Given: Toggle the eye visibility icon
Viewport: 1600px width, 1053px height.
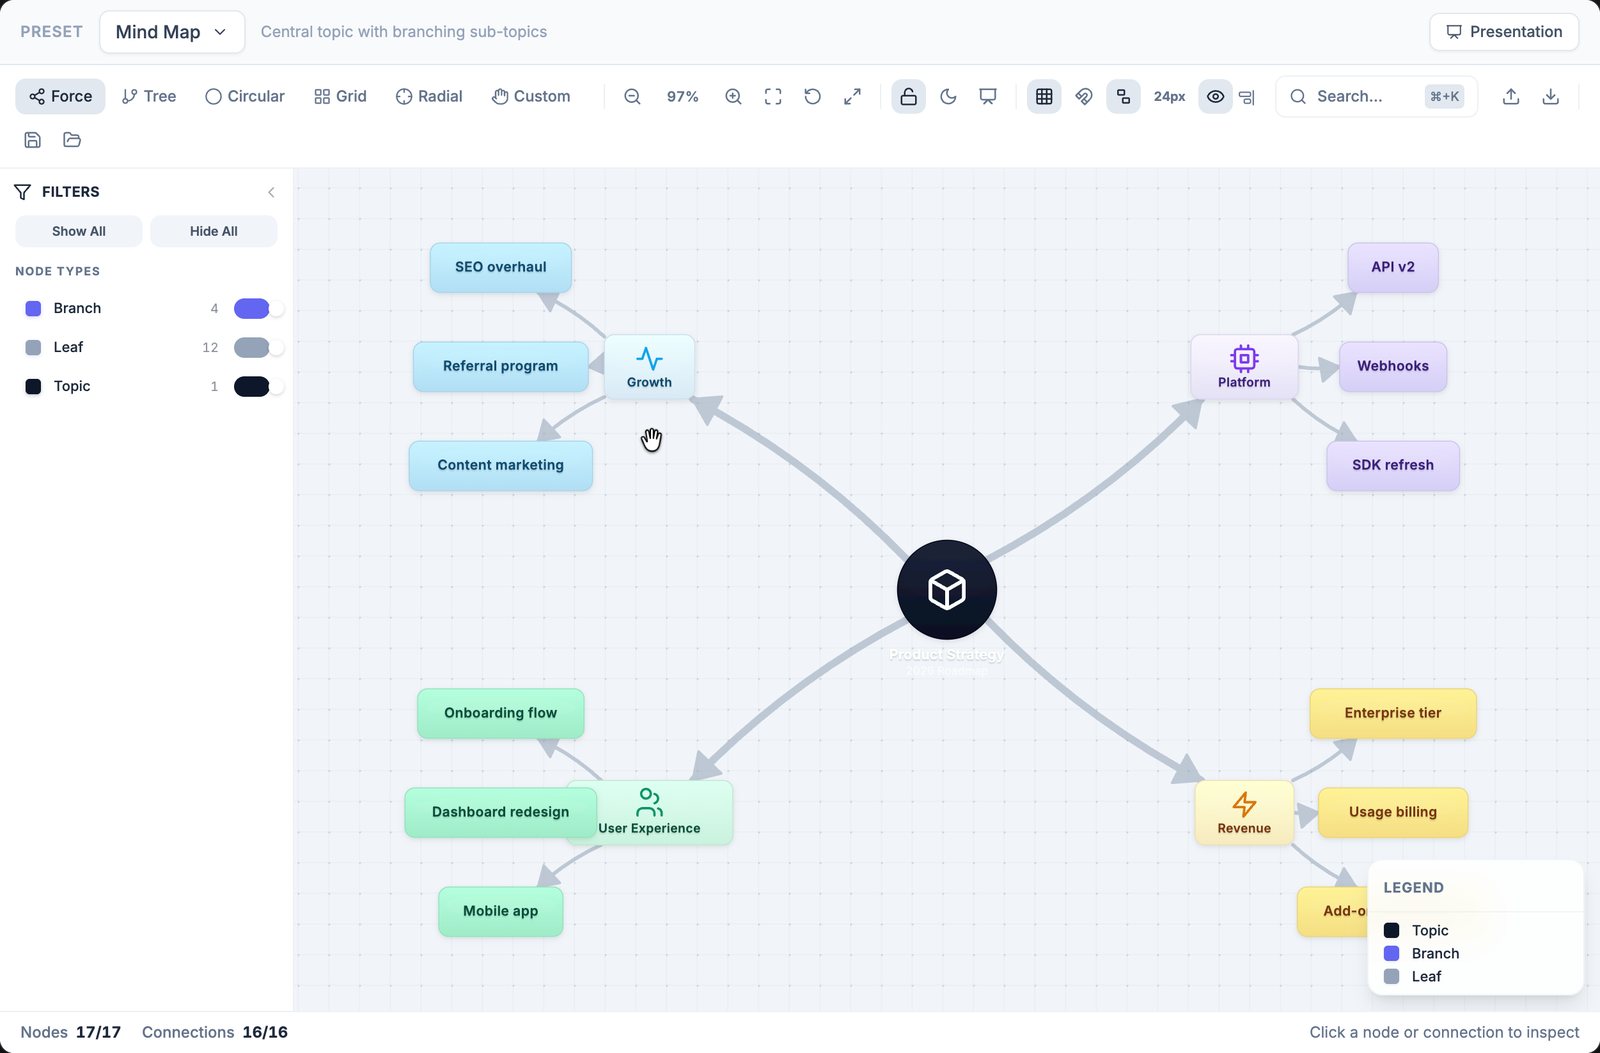Looking at the screenshot, I should 1215,96.
